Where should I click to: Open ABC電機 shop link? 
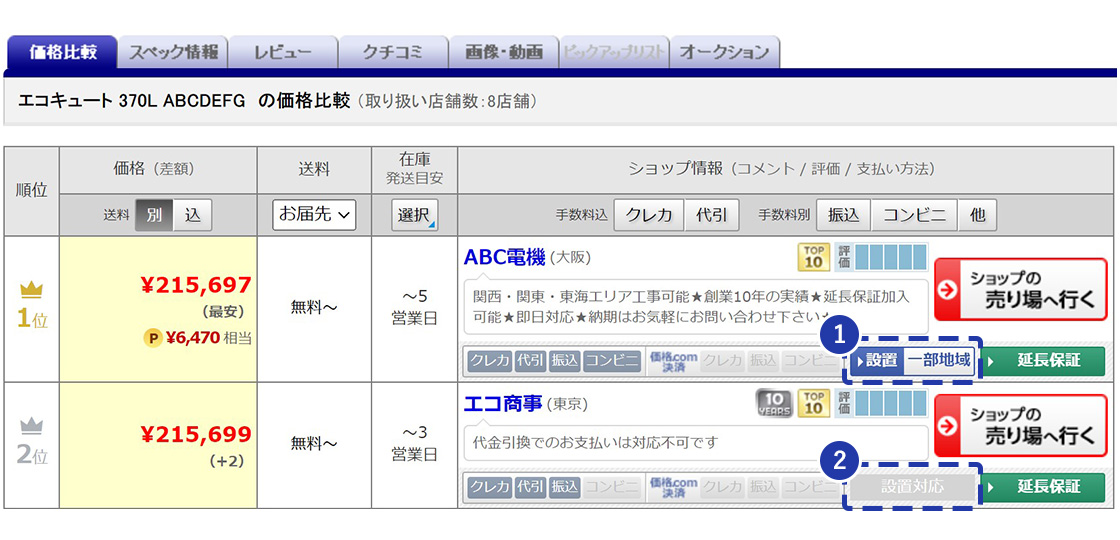tap(504, 257)
